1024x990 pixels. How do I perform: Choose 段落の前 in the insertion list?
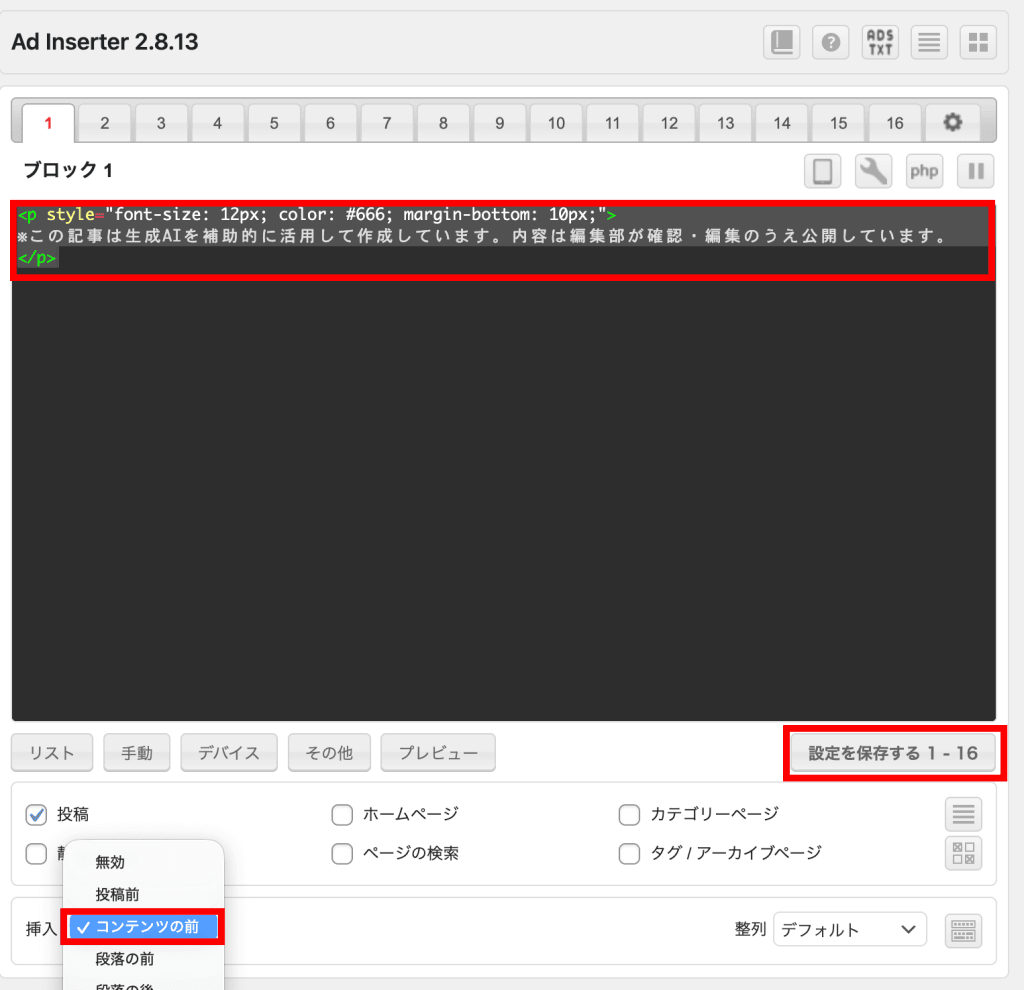(x=125, y=959)
